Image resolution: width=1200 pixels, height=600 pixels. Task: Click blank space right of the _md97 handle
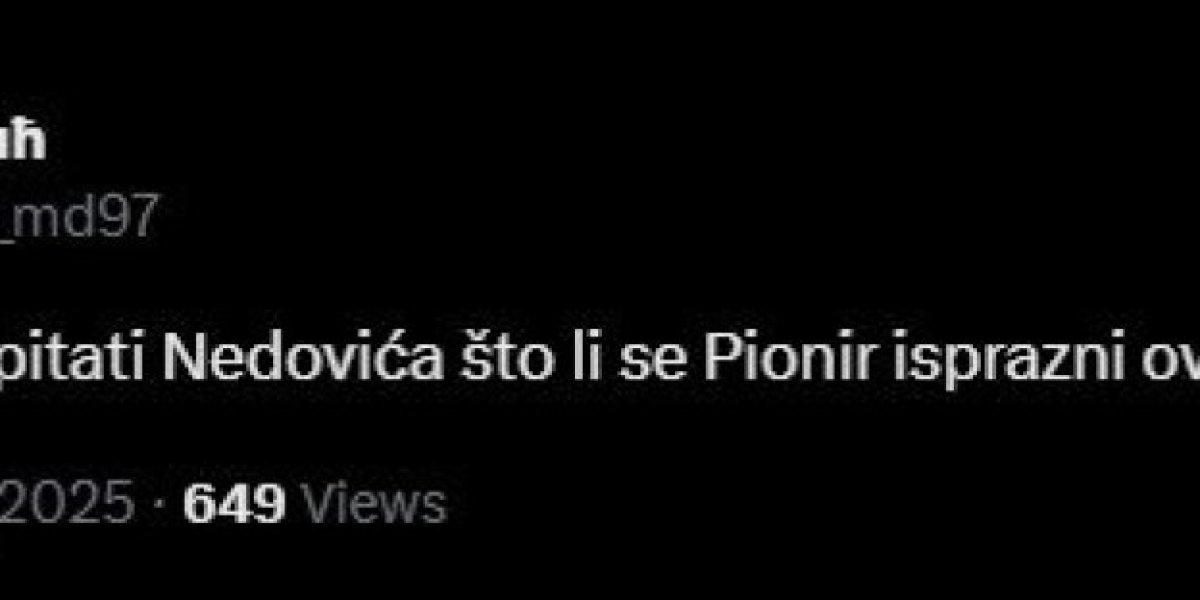tap(680, 218)
